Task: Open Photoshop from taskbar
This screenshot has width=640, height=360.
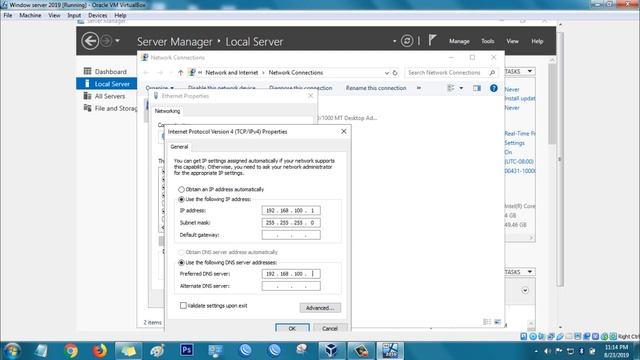Action: tap(187, 350)
